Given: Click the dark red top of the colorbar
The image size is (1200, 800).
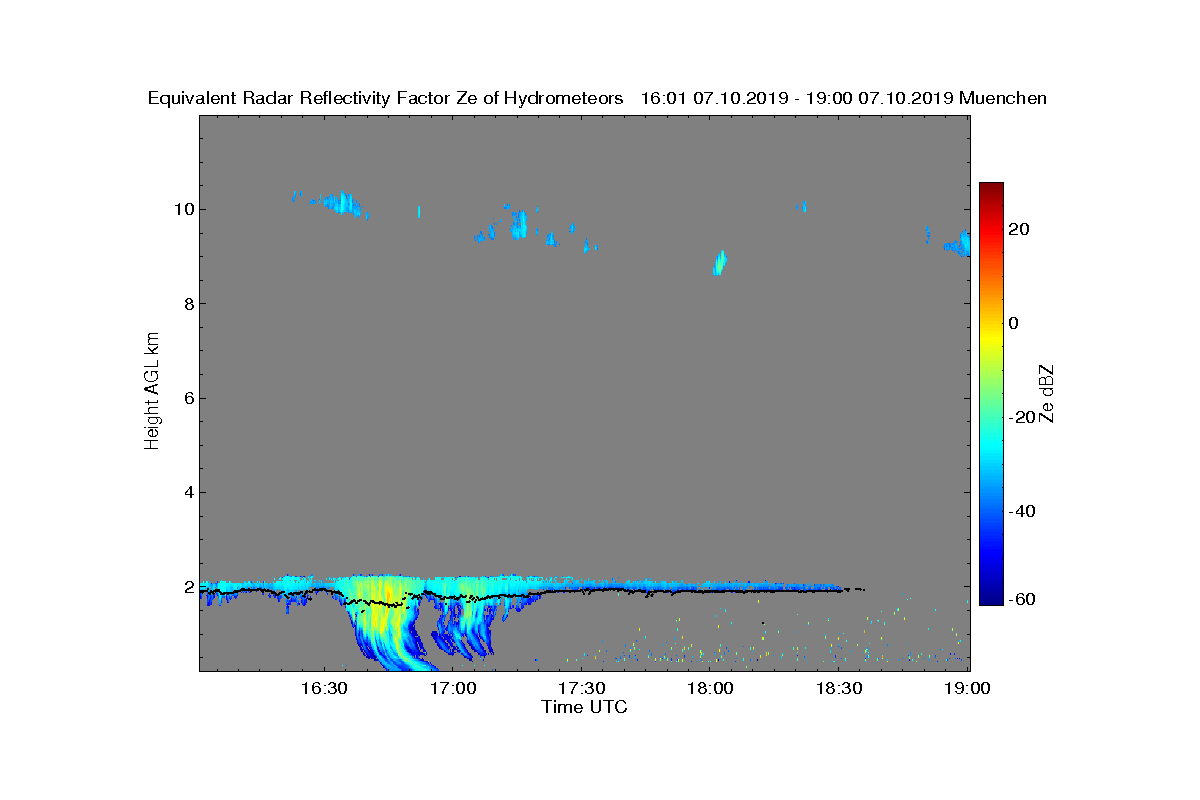Looking at the screenshot, I should tap(991, 189).
